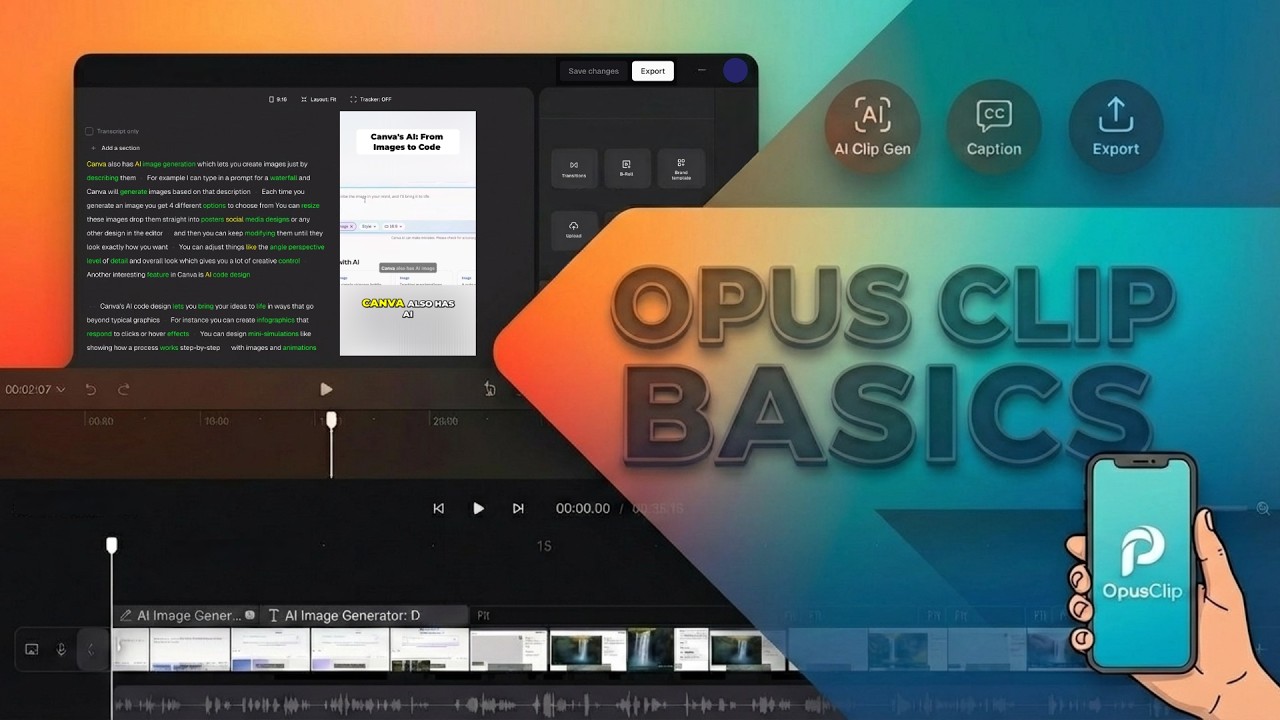
Task: Click the green word "waterfall" in transcript
Action: tap(283, 178)
